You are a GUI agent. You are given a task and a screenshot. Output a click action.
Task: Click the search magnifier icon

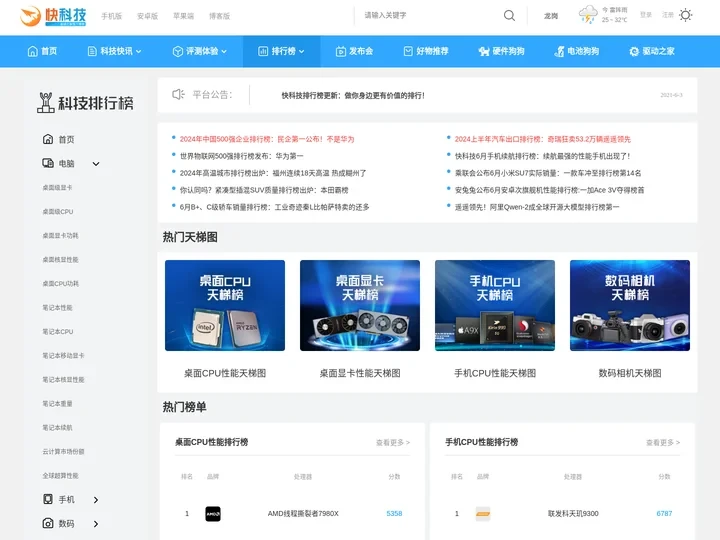click(x=509, y=15)
